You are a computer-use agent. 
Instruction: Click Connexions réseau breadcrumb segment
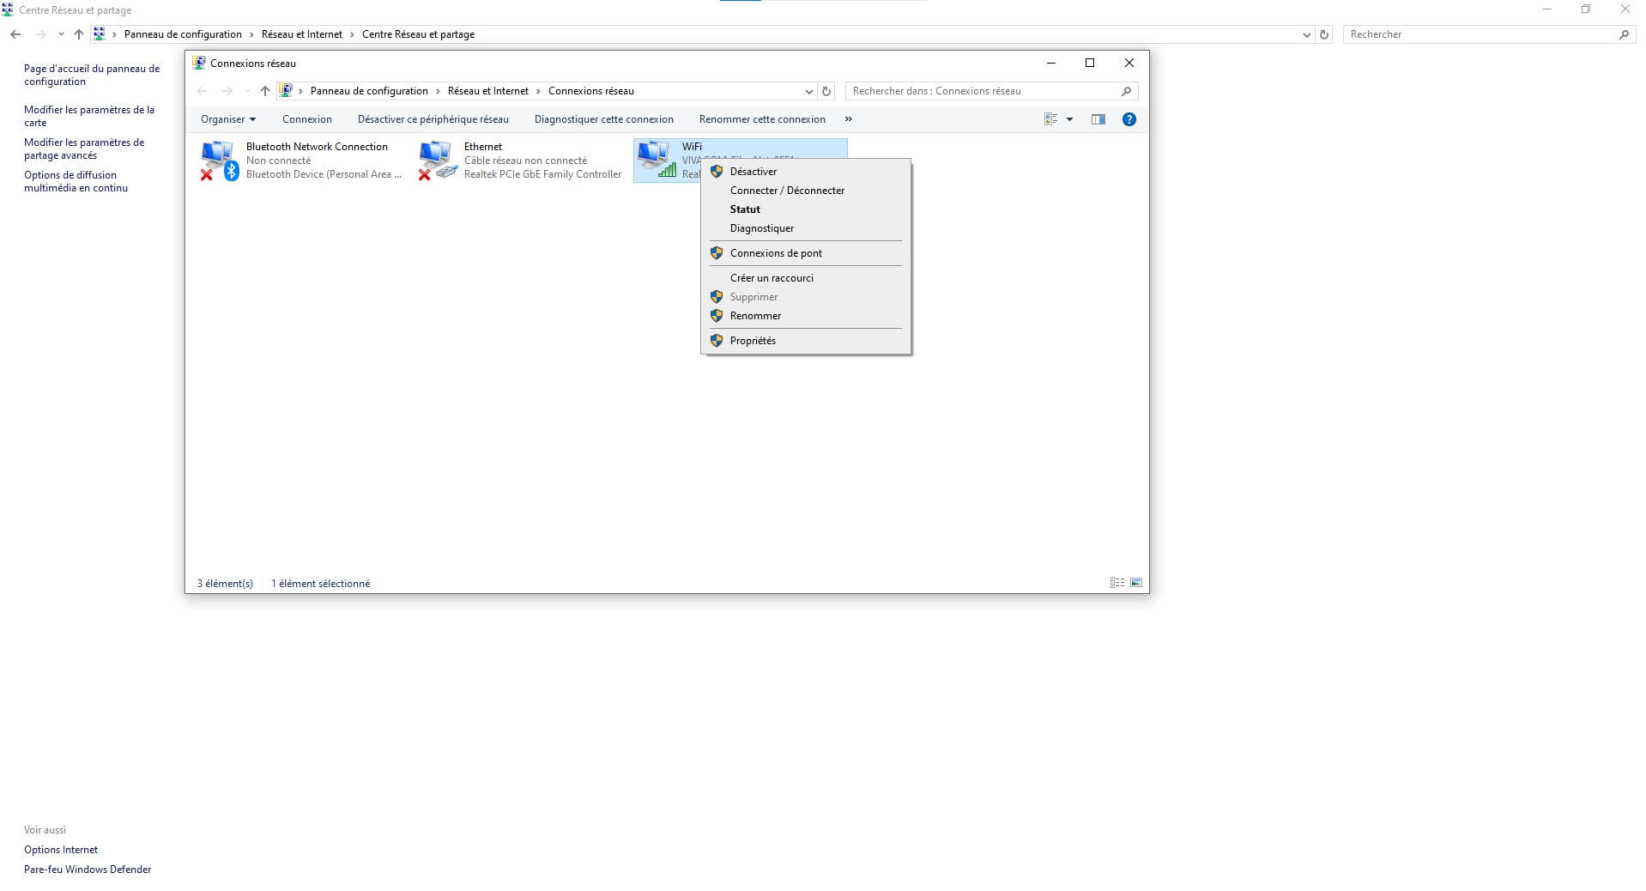tap(591, 91)
